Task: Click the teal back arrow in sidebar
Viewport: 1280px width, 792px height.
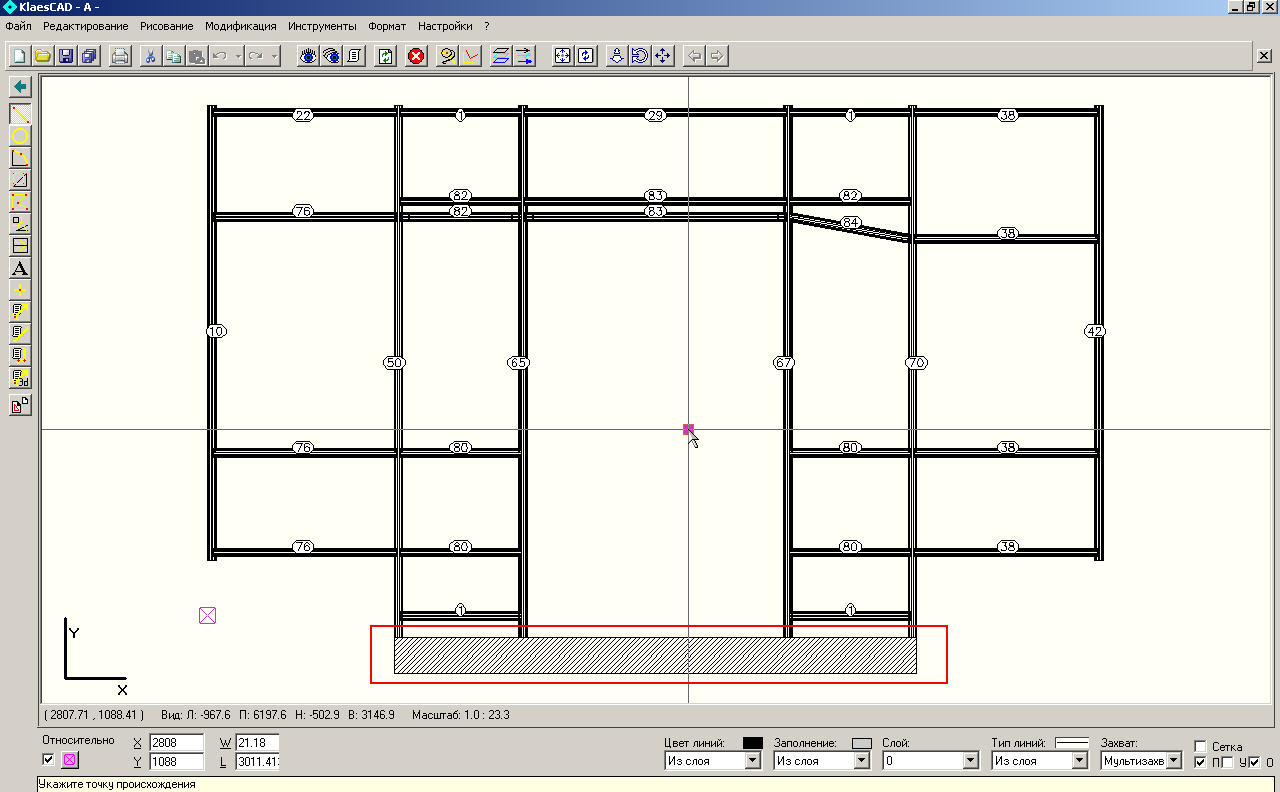Action: pyautogui.click(x=20, y=87)
